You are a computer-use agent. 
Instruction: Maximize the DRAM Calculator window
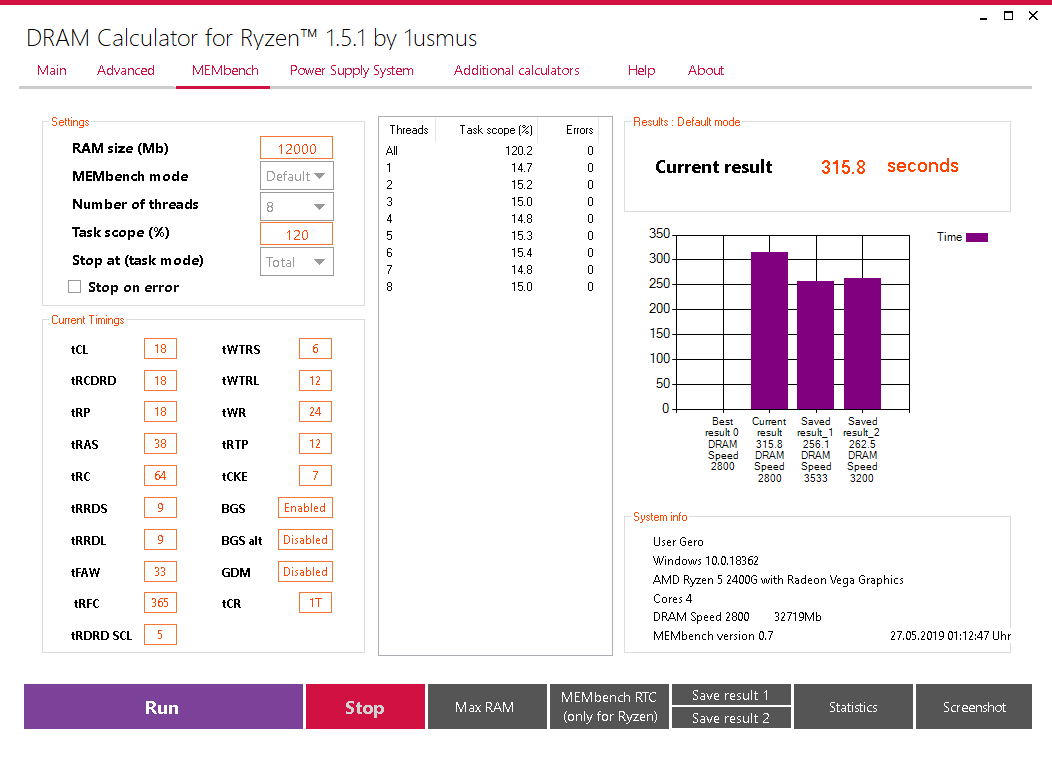(1008, 16)
